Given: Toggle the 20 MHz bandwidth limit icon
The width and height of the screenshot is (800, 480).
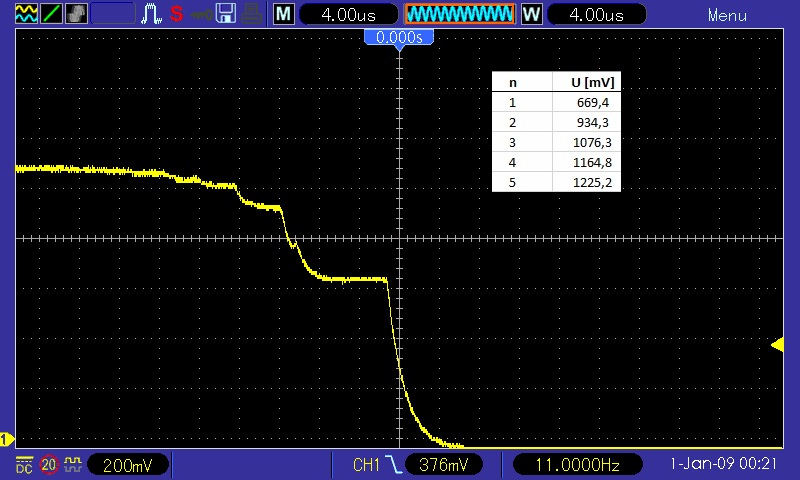Looking at the screenshot, I should 49,465.
